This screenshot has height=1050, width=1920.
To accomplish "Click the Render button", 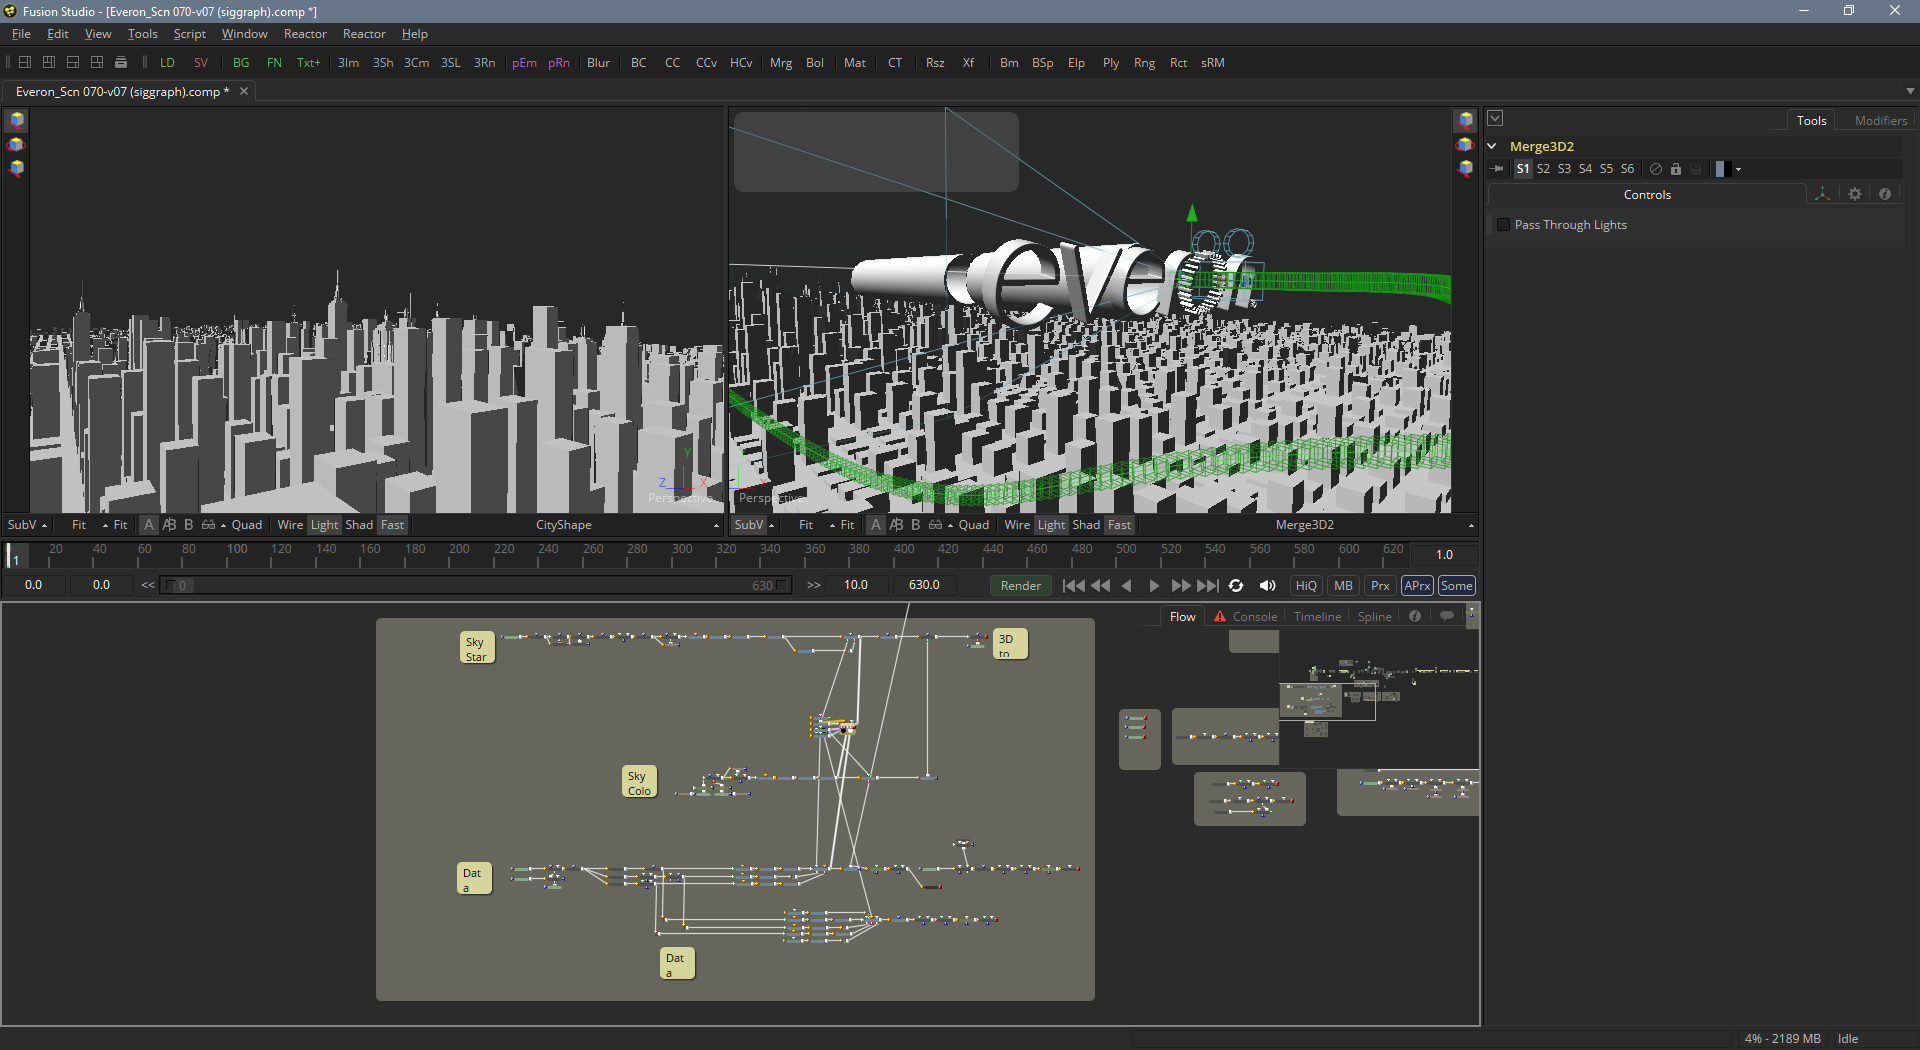I will pos(1020,586).
